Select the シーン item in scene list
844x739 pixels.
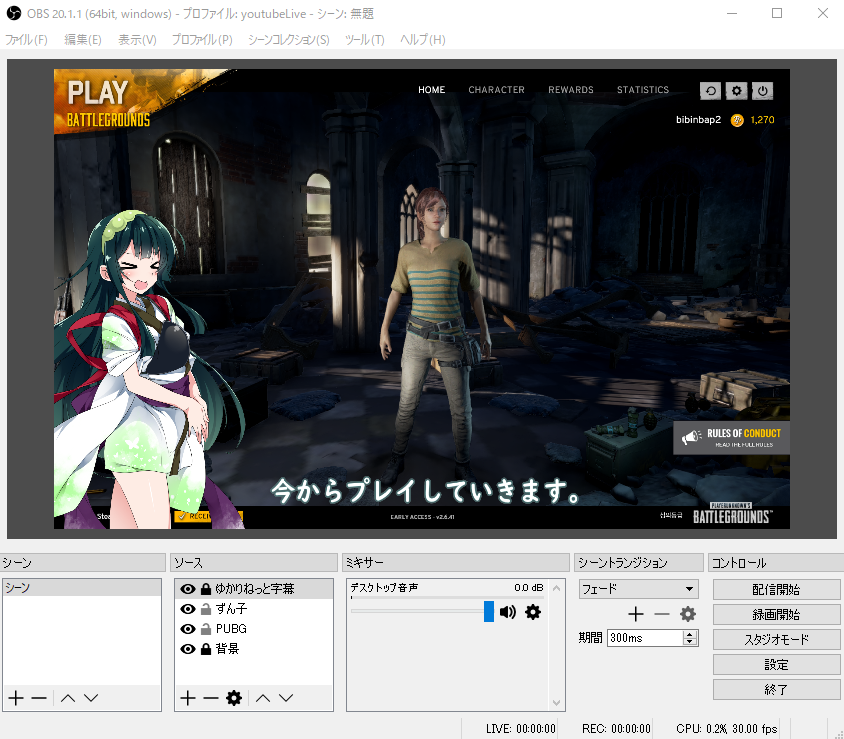82,588
